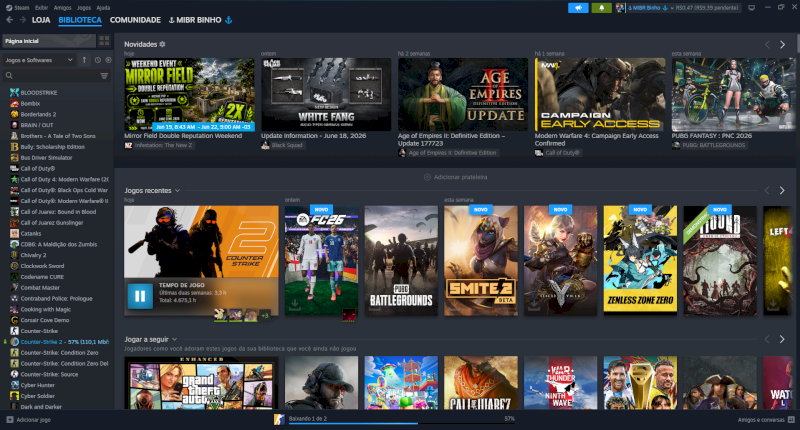Go back with the left arrow
800x430 pixels.
tap(9, 20)
